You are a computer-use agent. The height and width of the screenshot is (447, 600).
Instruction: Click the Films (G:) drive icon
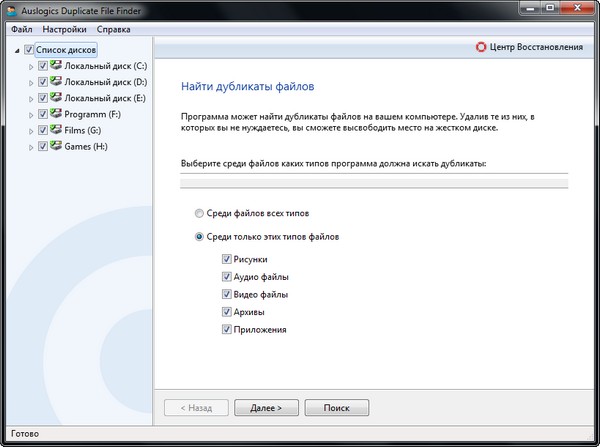56,130
